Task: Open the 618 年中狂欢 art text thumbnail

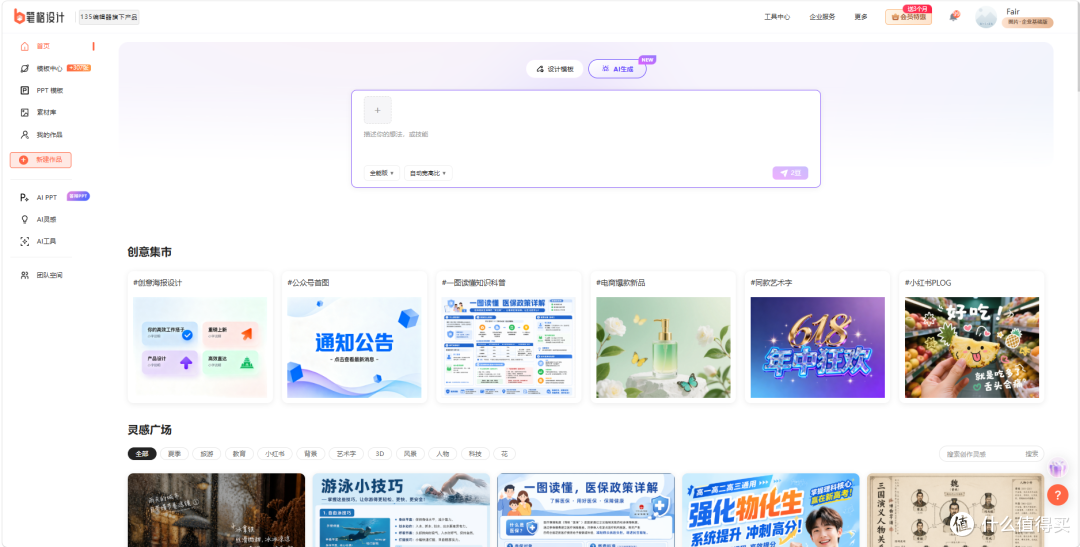Action: click(818, 347)
